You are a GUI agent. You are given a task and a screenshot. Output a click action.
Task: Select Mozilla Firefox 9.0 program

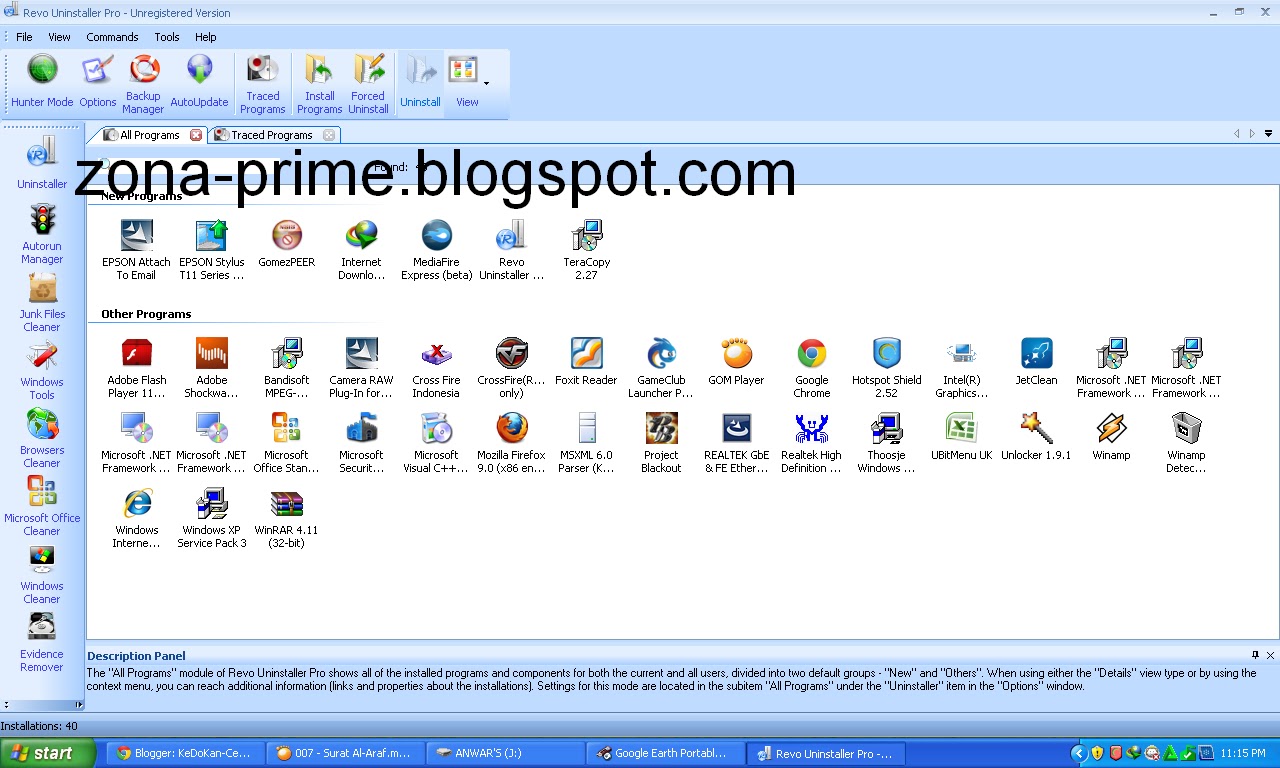coord(511,443)
